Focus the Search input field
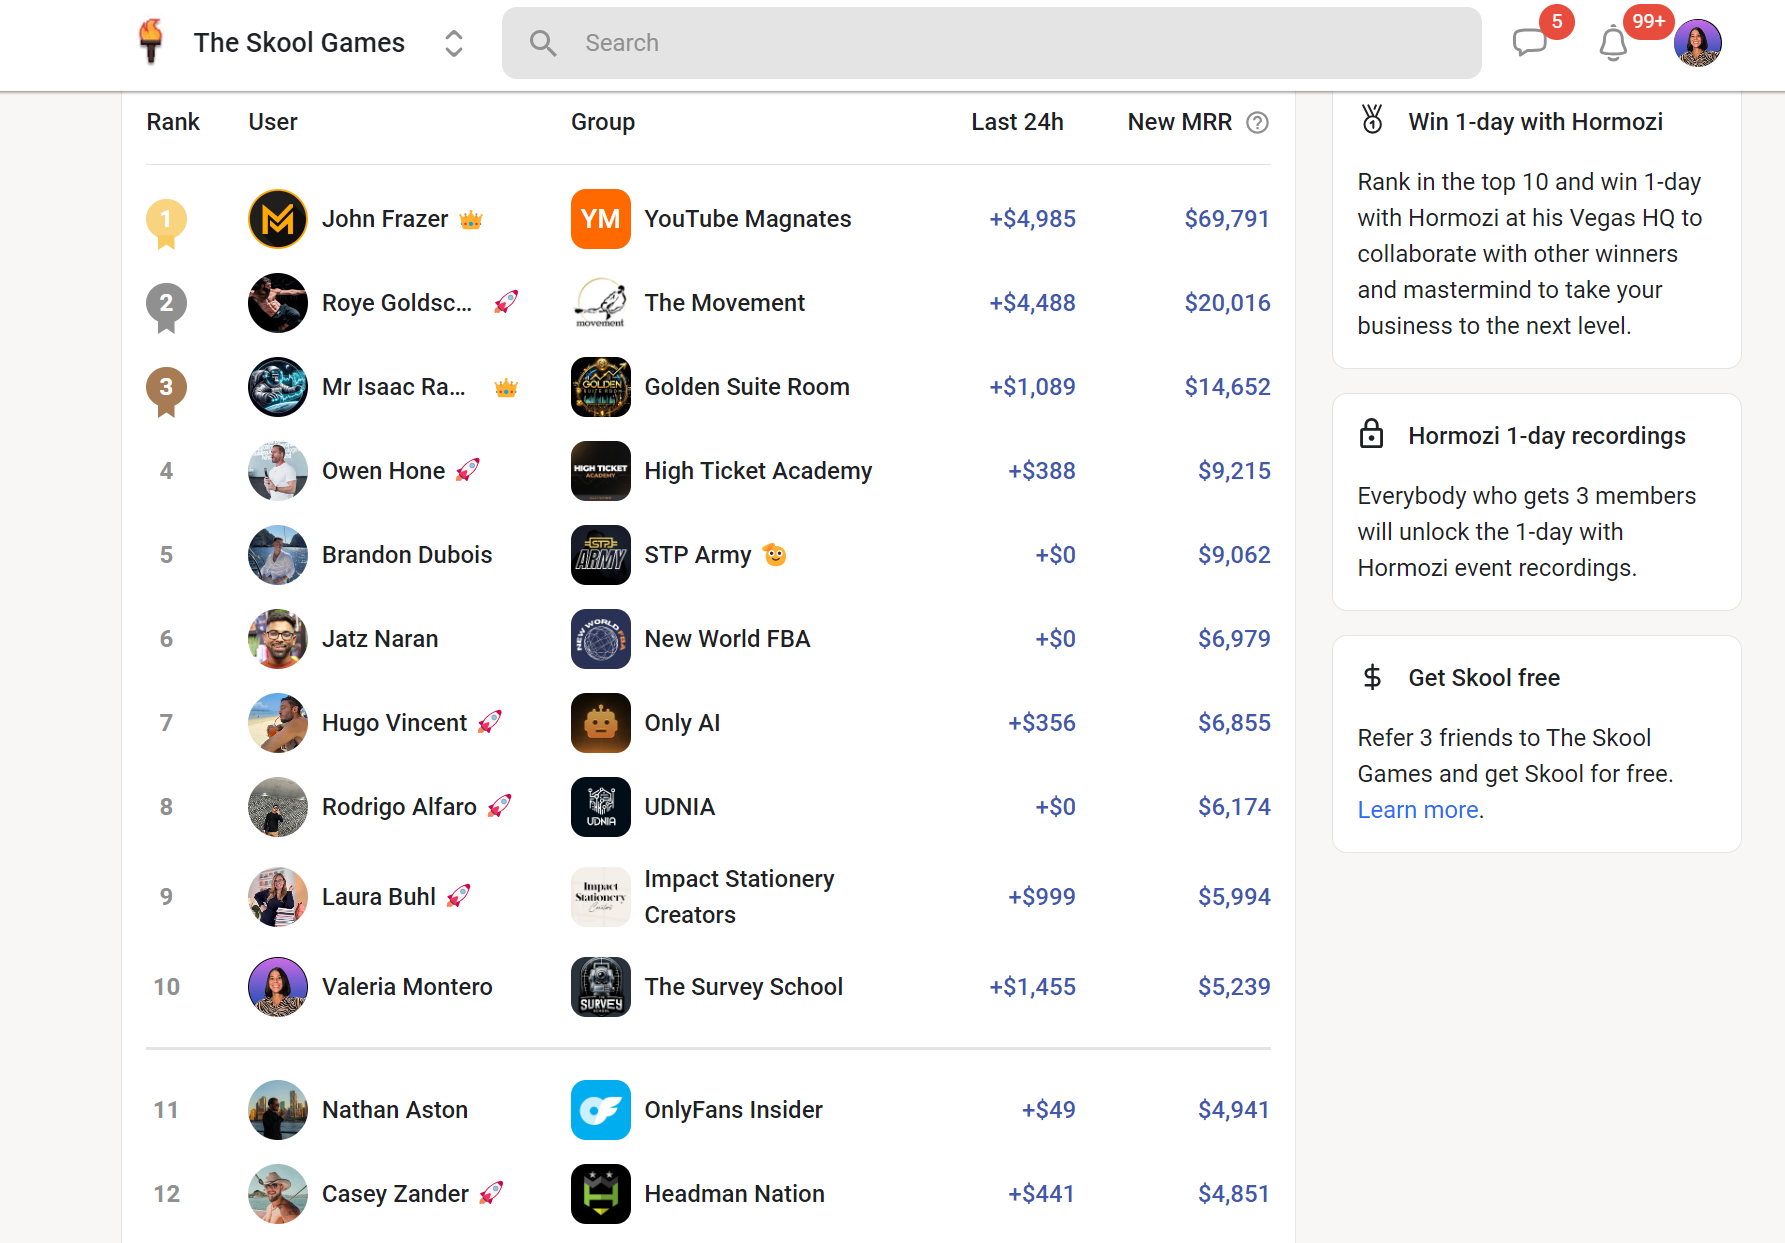Screen dimensions: 1785x1243 coord(991,43)
